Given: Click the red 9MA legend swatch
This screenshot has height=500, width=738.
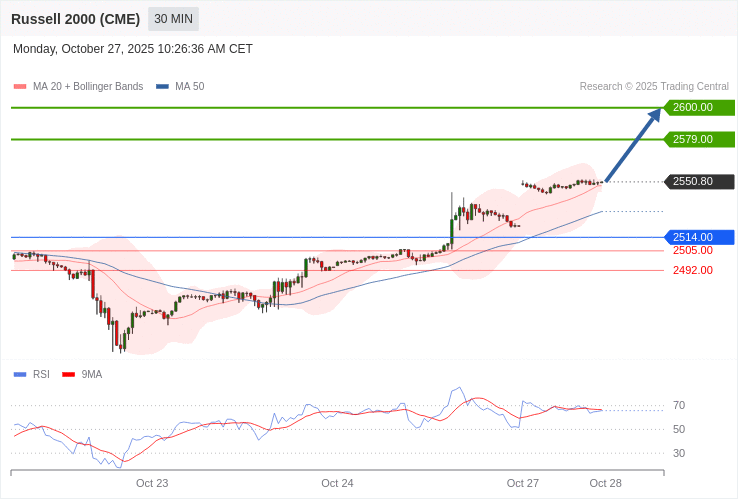Looking at the screenshot, I should click(x=68, y=374).
